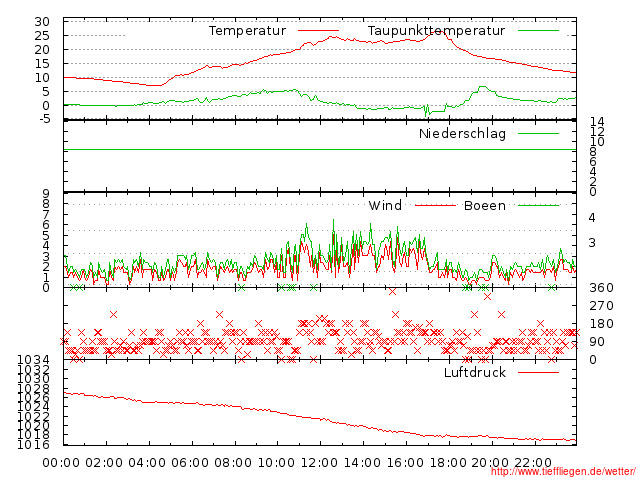Image resolution: width=640 pixels, height=480 pixels.
Task: Click the red Wind legend line
Action: (x=436, y=205)
